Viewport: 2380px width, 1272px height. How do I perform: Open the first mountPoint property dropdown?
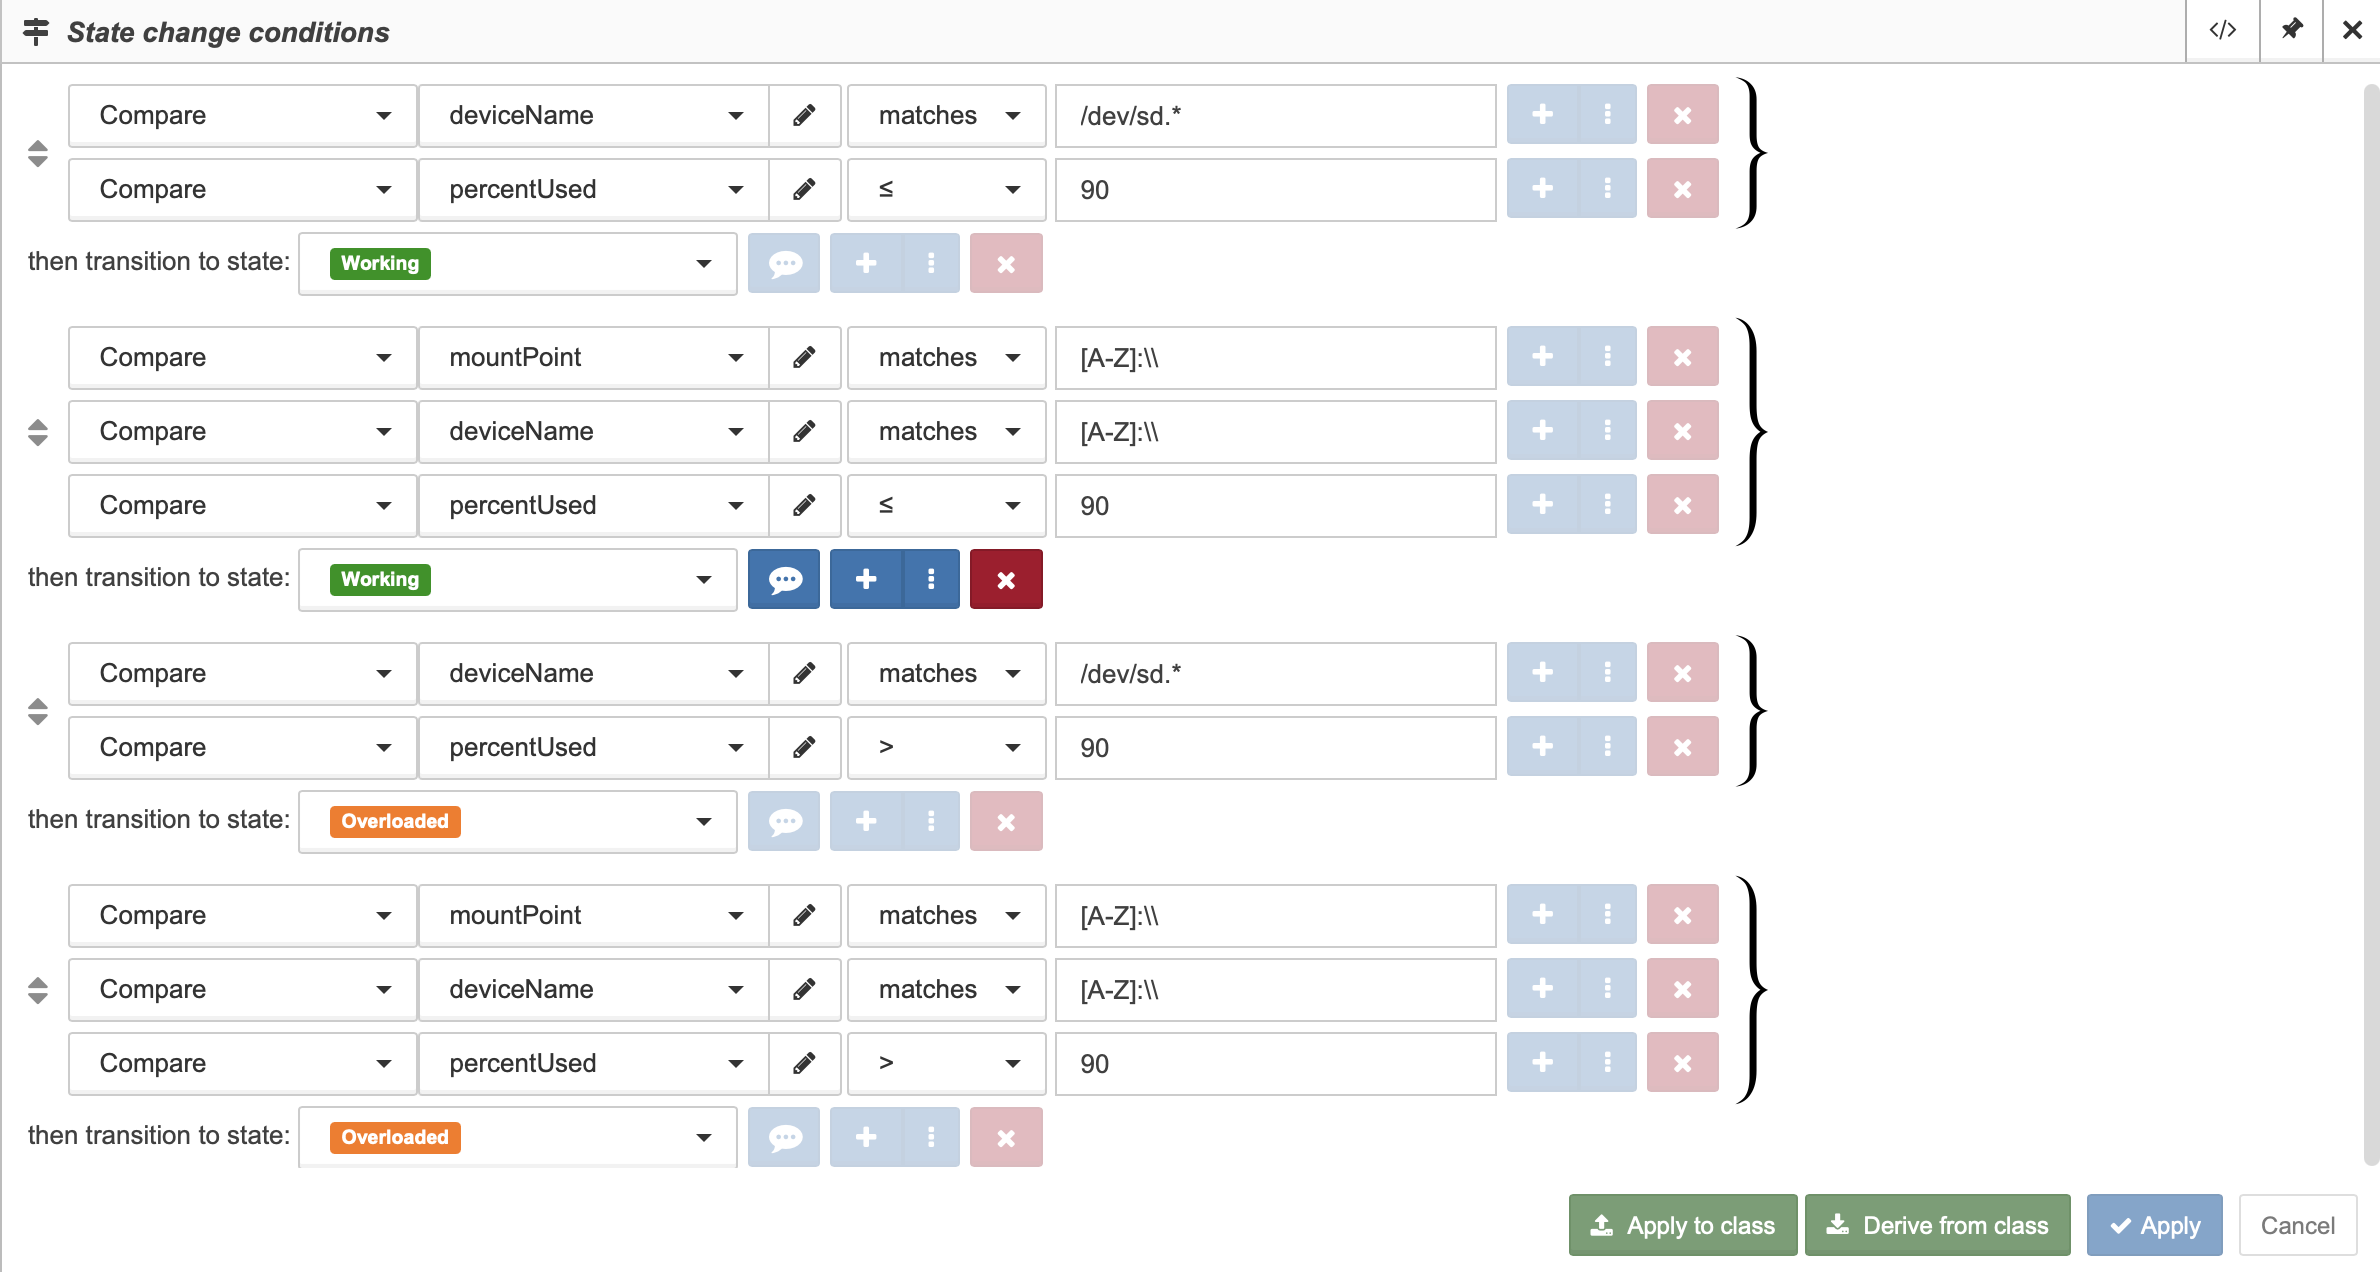[594, 357]
